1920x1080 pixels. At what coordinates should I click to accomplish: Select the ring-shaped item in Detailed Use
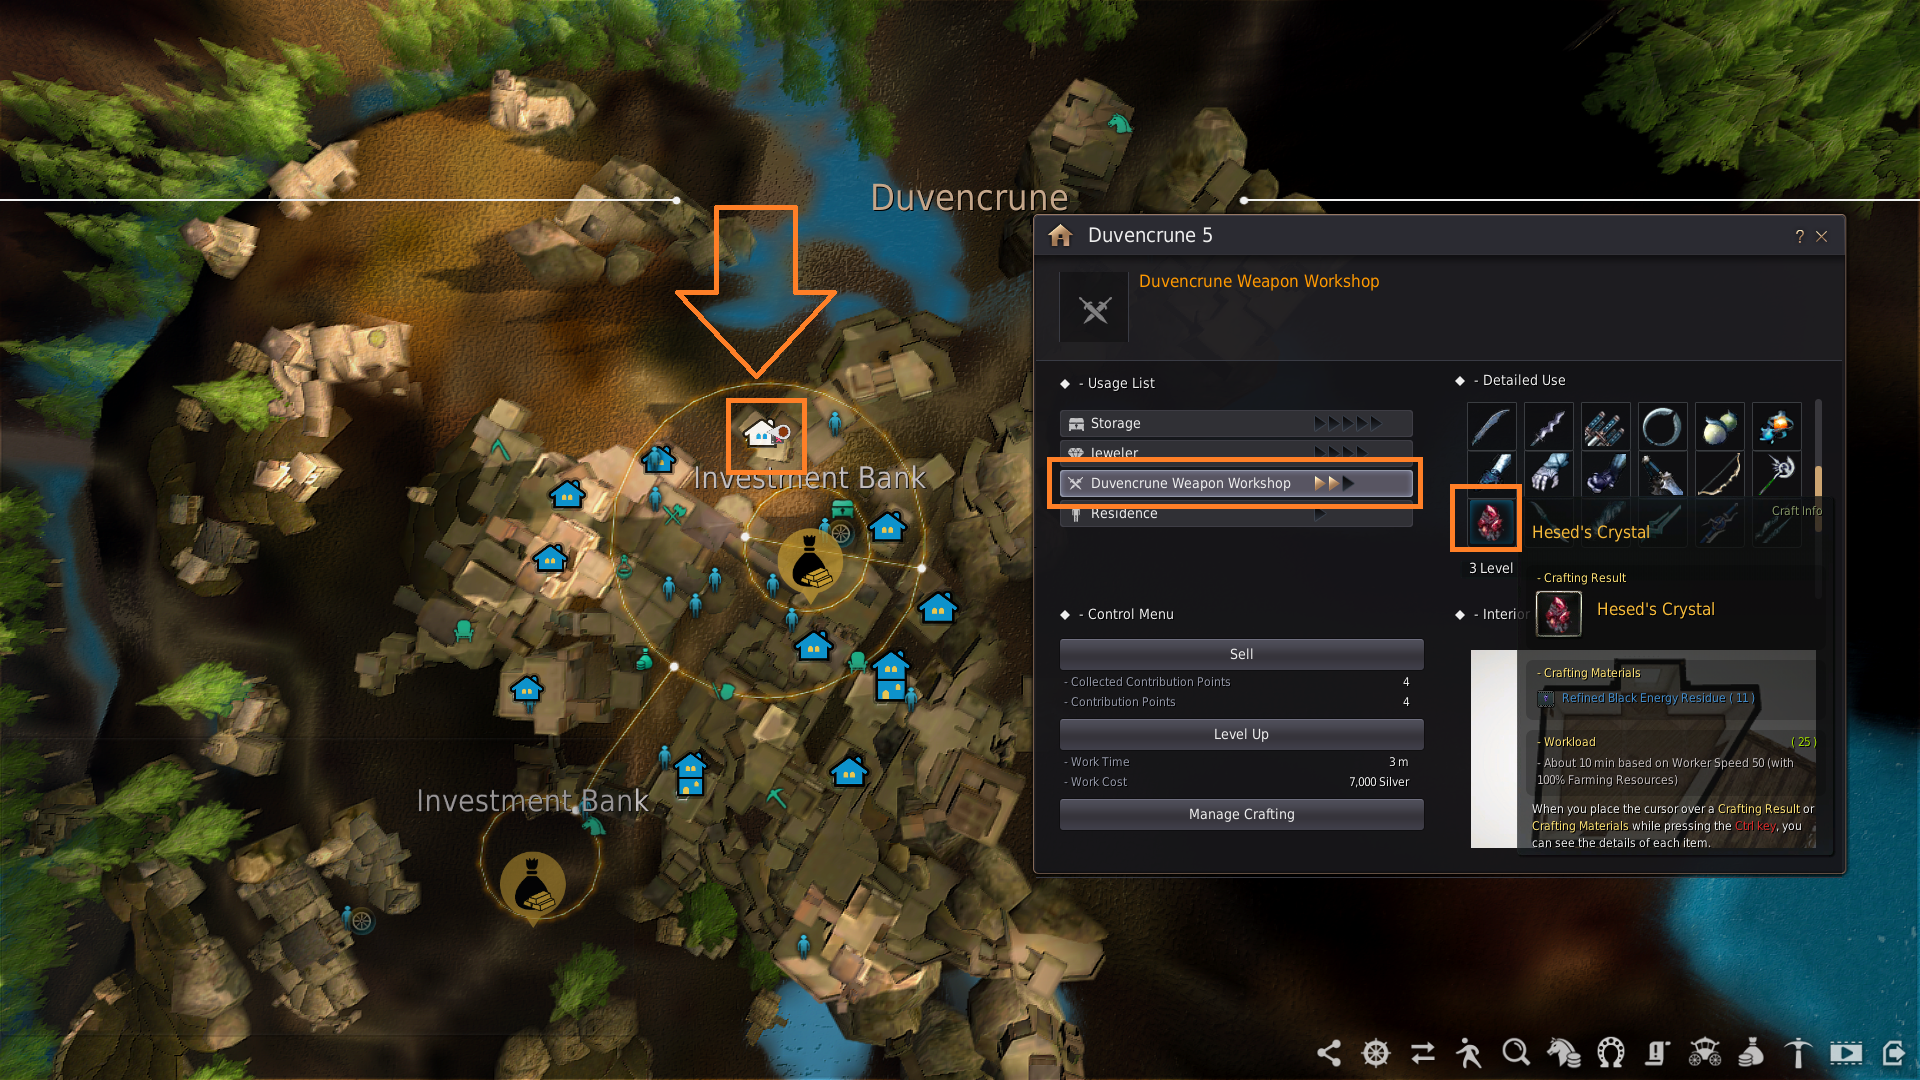click(x=1662, y=427)
